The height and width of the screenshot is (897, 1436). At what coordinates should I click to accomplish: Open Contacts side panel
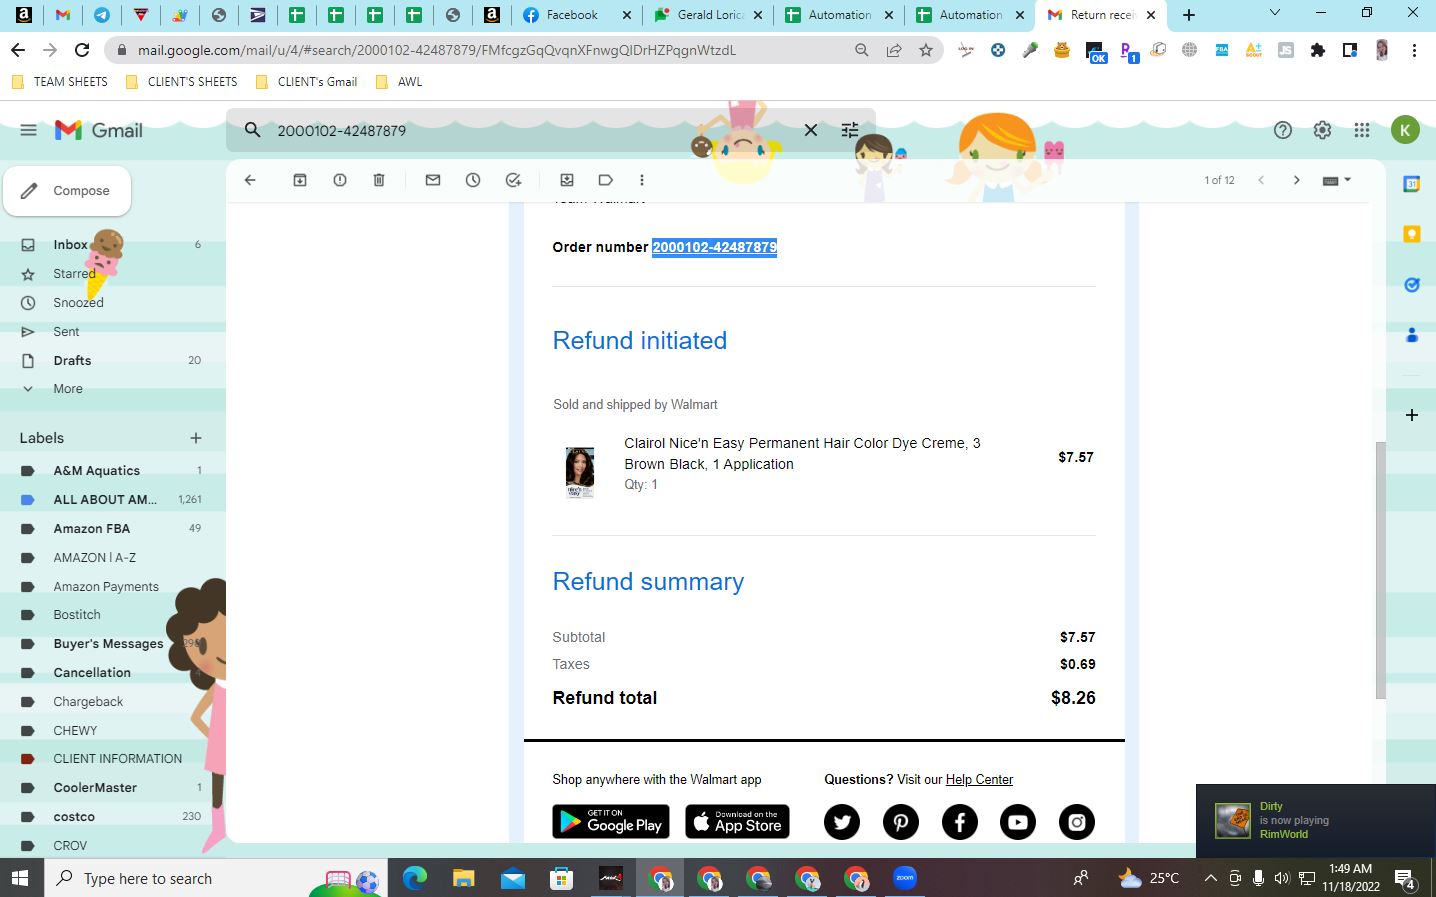pyautogui.click(x=1412, y=335)
